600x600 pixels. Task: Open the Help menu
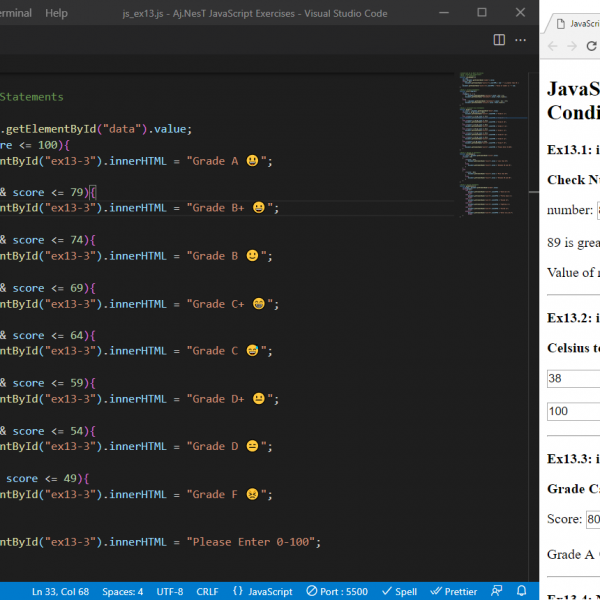pyautogui.click(x=56, y=13)
